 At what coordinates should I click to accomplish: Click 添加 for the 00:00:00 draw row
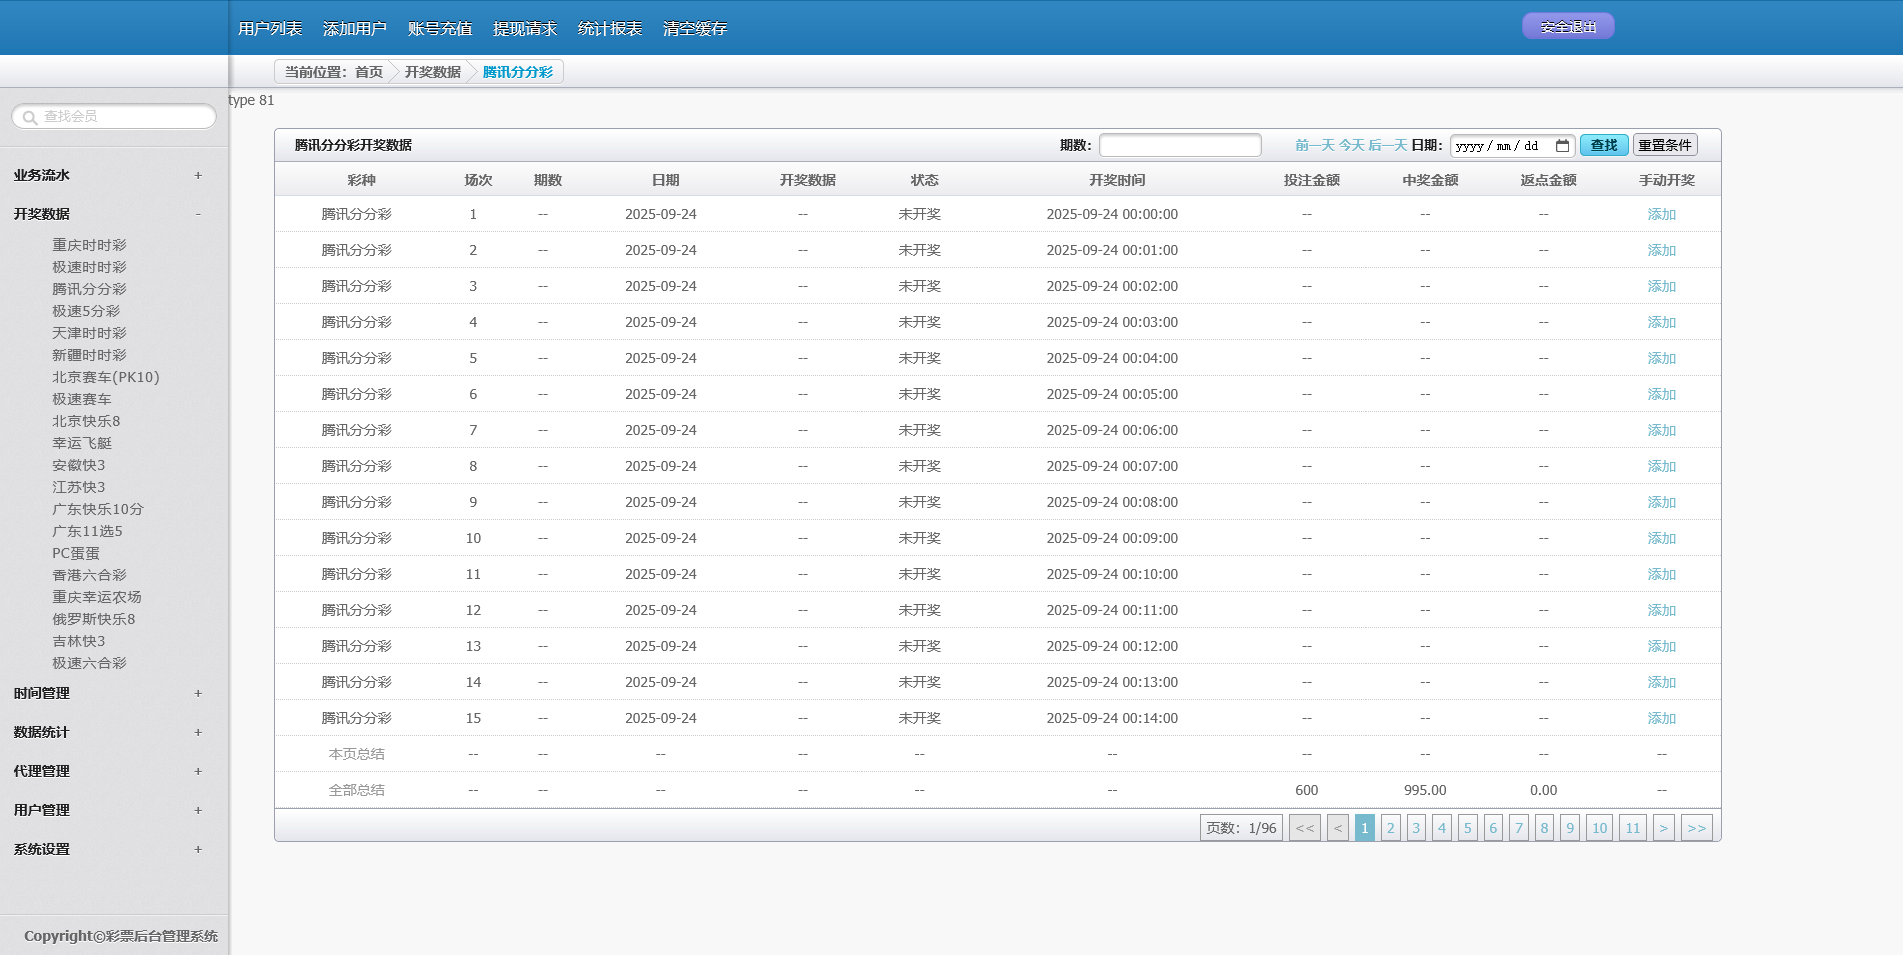click(1661, 214)
